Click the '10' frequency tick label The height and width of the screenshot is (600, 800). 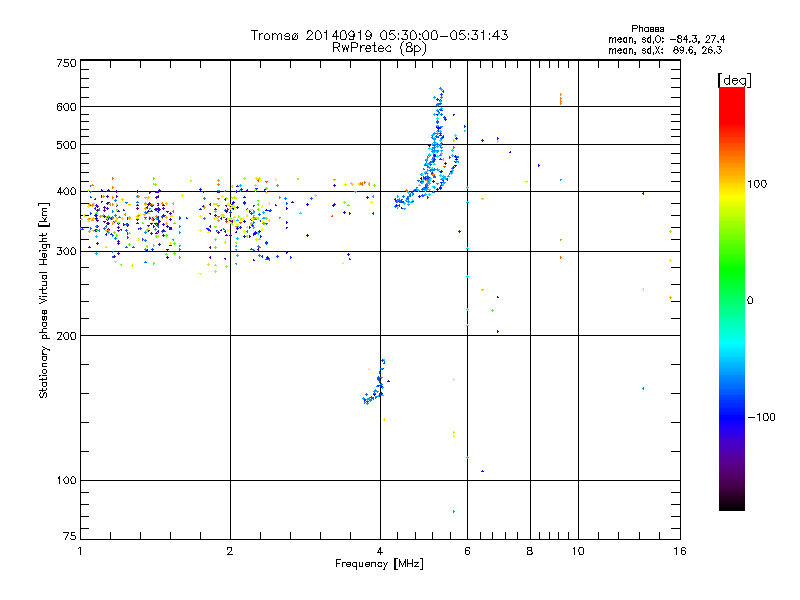[578, 551]
